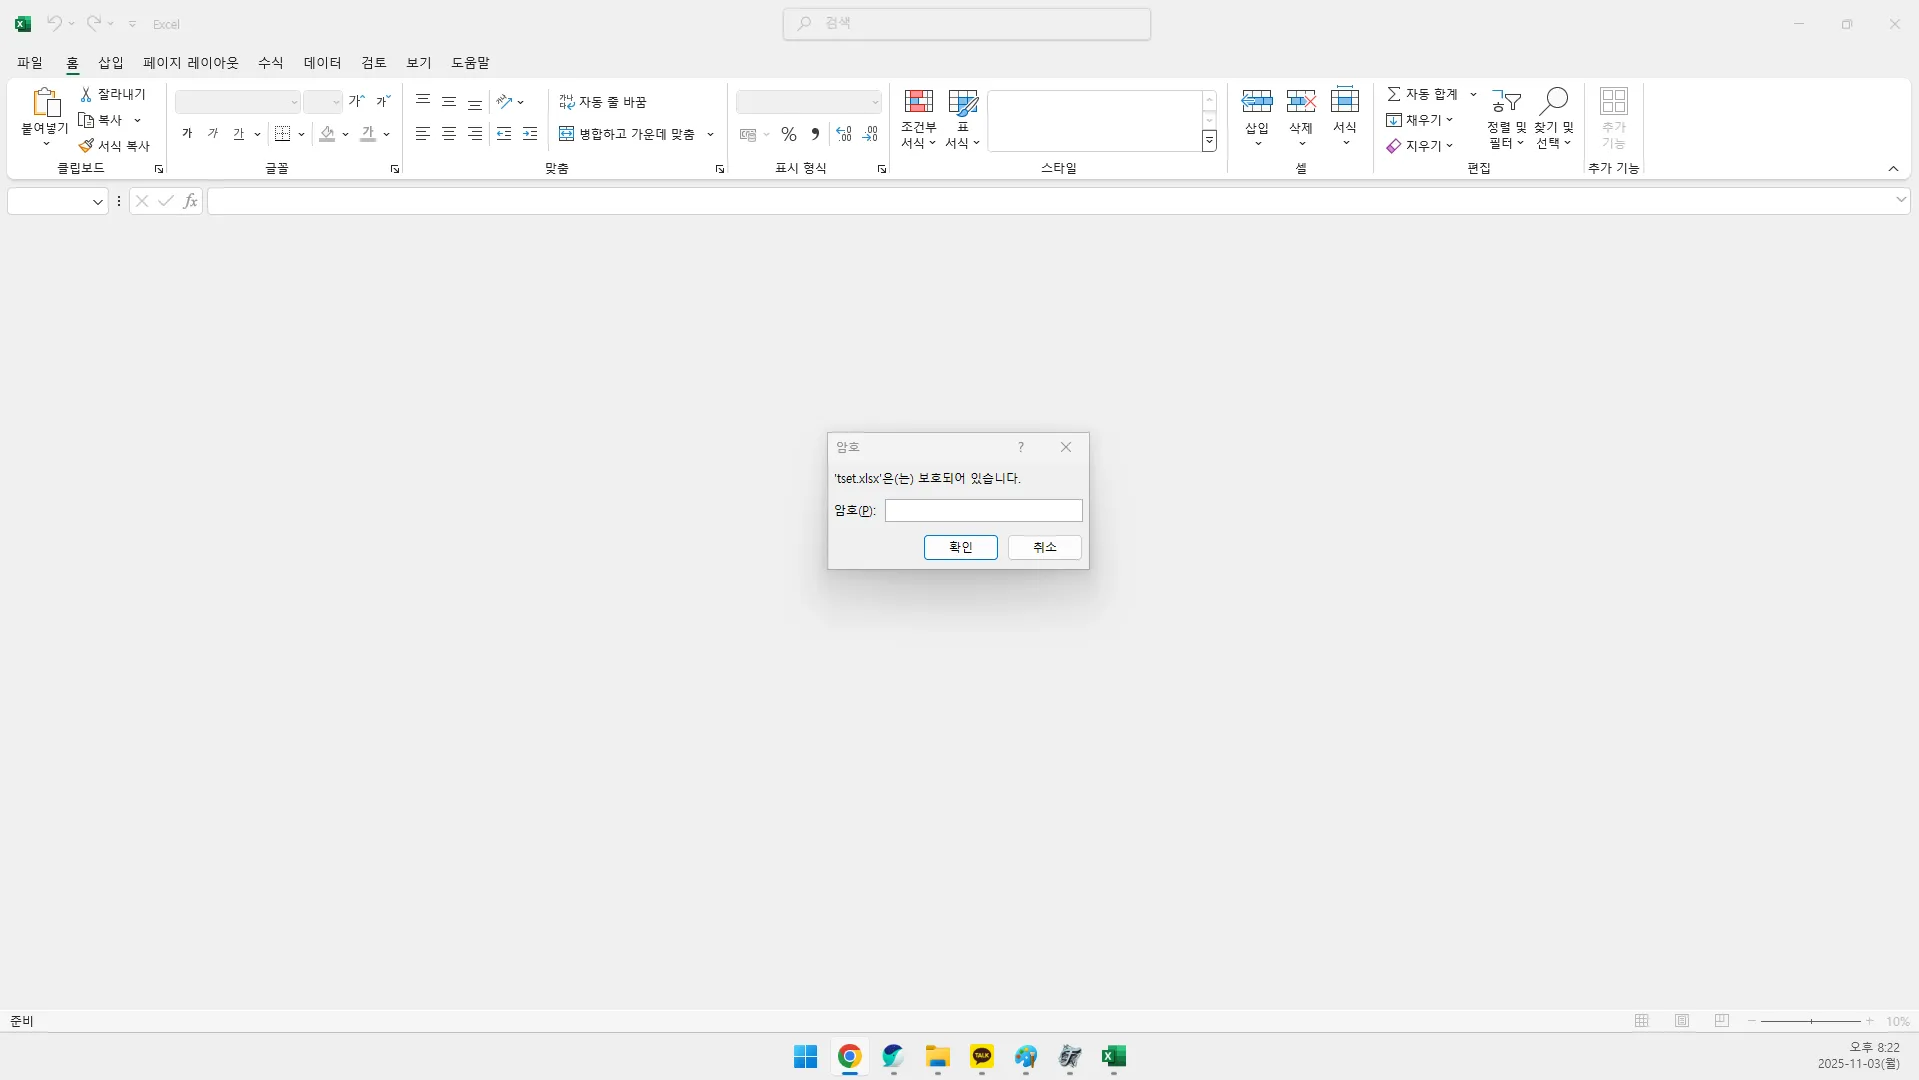Open 조건부 서식 (conditional formatting) menu
Viewport: 1919px width, 1080px height.
(917, 118)
